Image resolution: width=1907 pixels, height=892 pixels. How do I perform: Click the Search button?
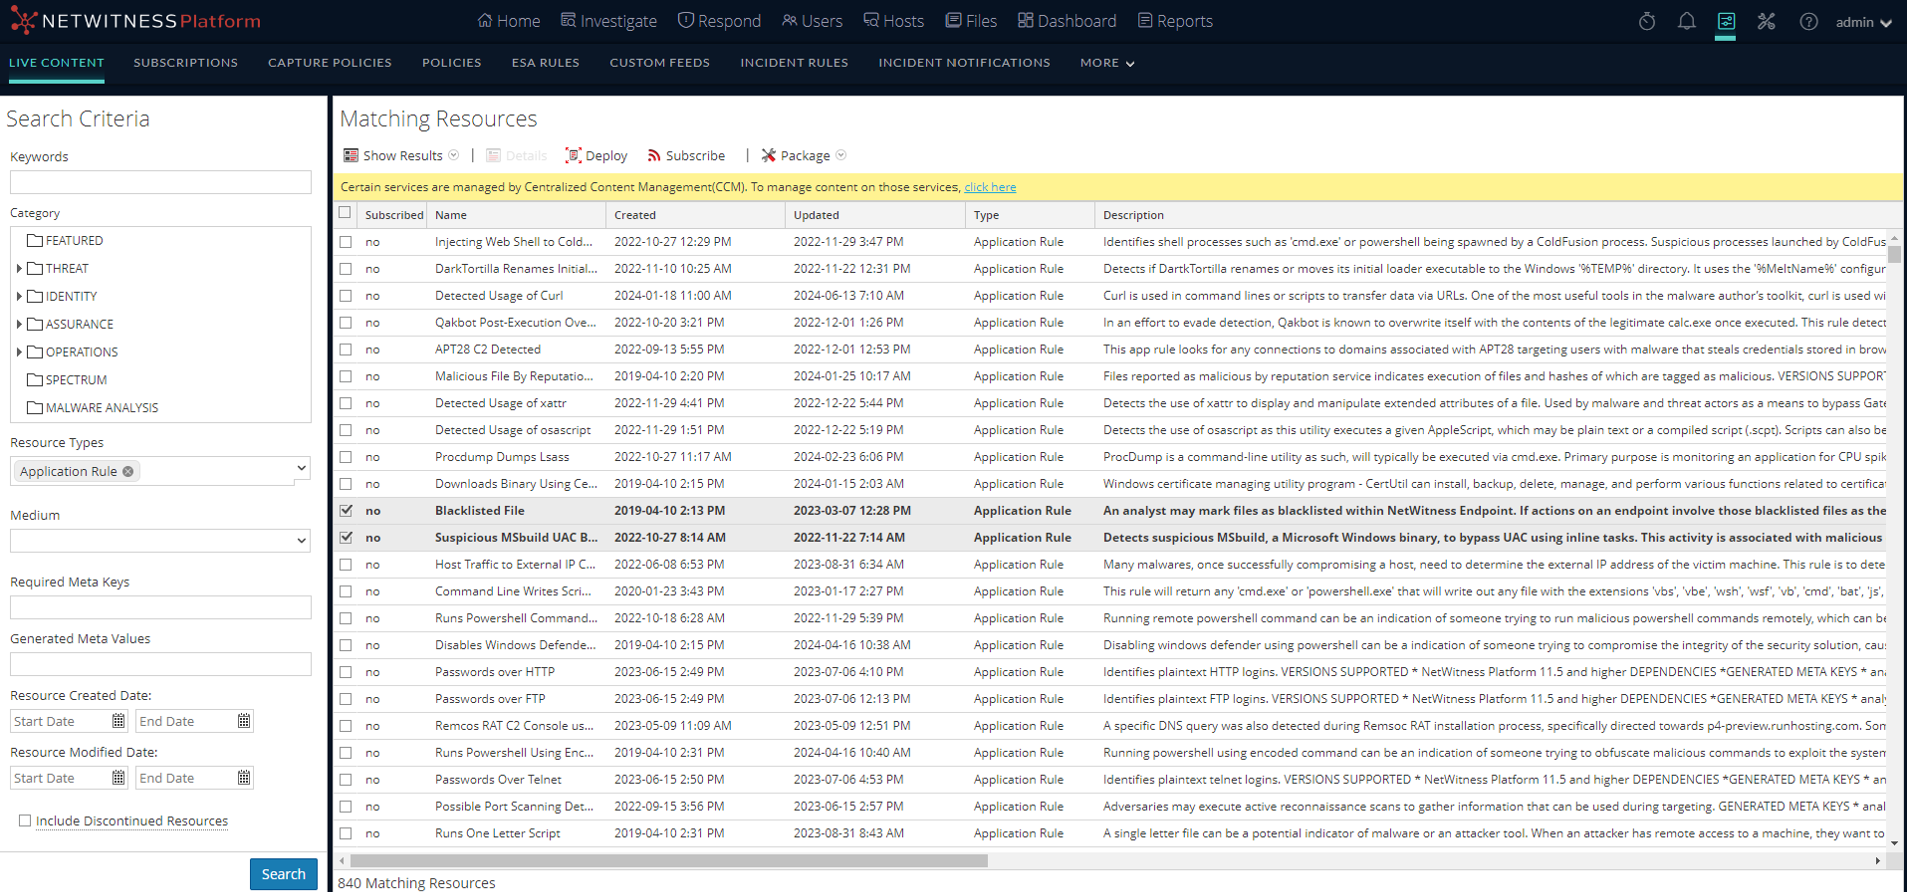coord(284,874)
